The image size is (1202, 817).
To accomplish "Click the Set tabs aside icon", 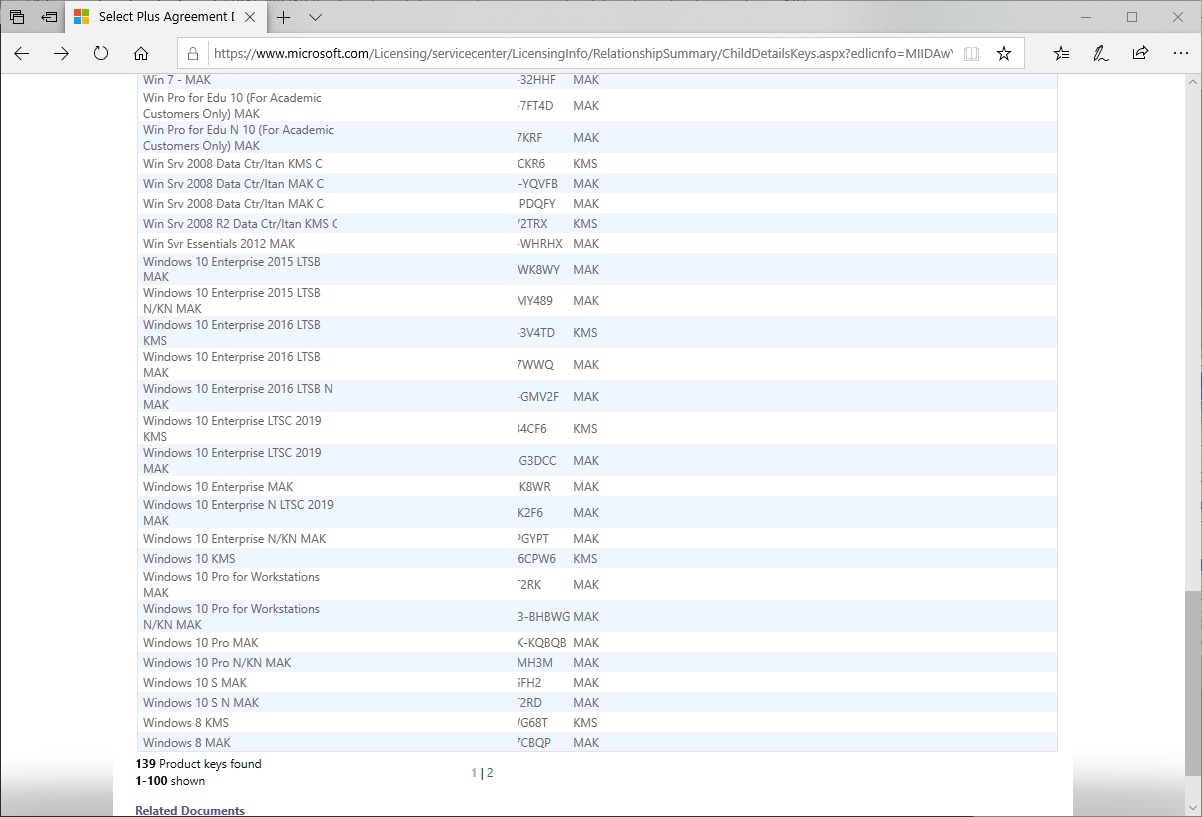I will 49,17.
